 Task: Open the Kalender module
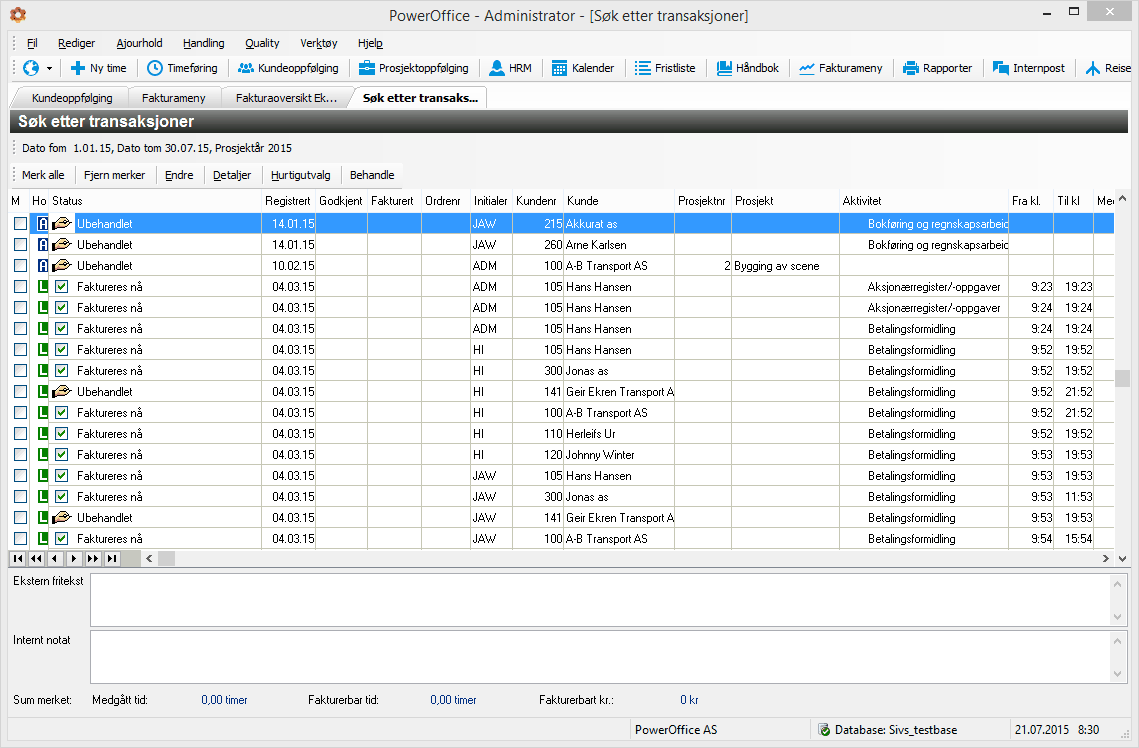pyautogui.click(x=583, y=68)
